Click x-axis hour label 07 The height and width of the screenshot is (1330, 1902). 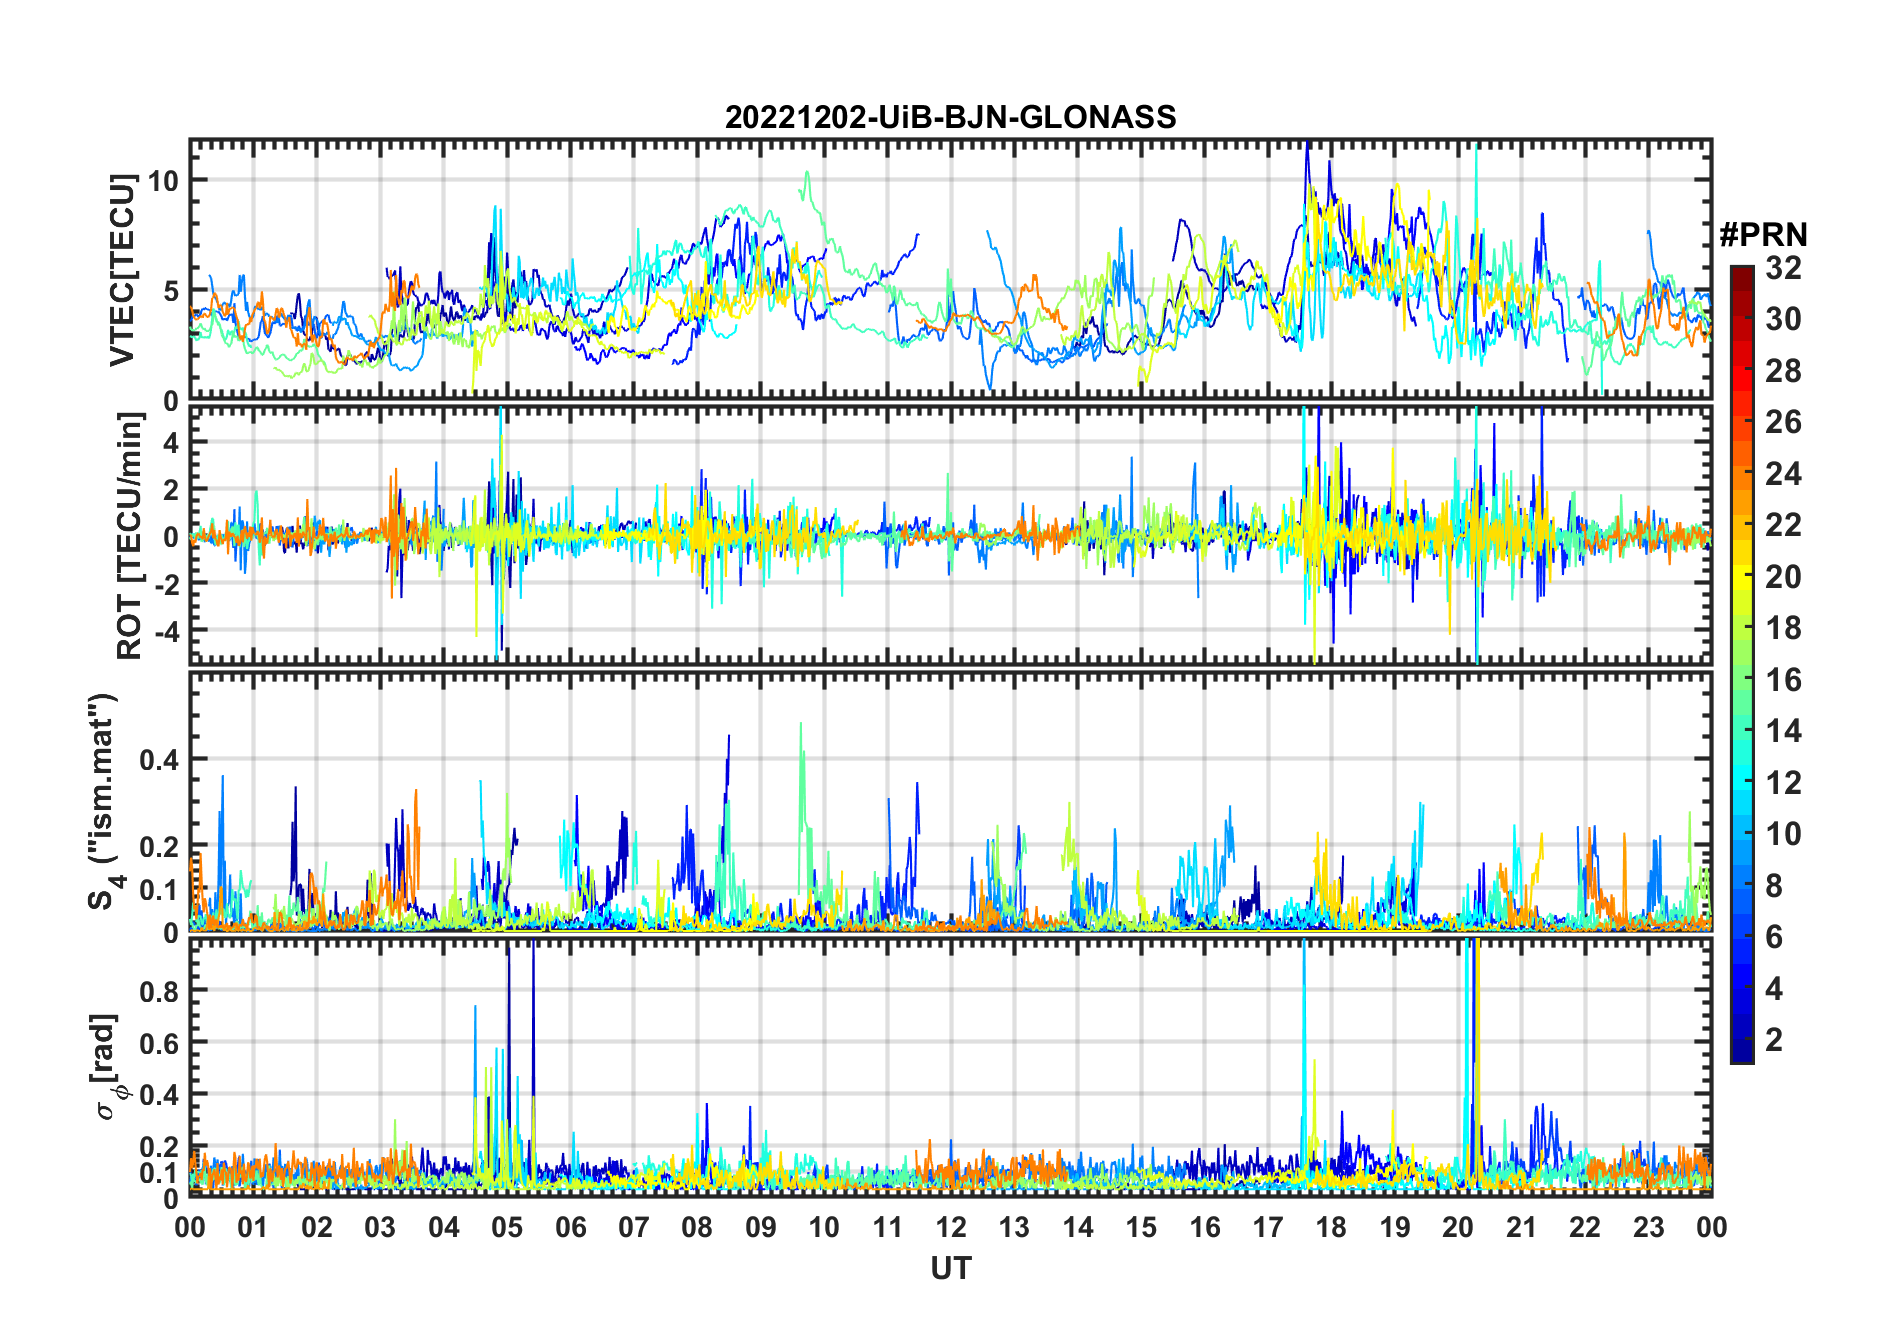coord(634,1227)
